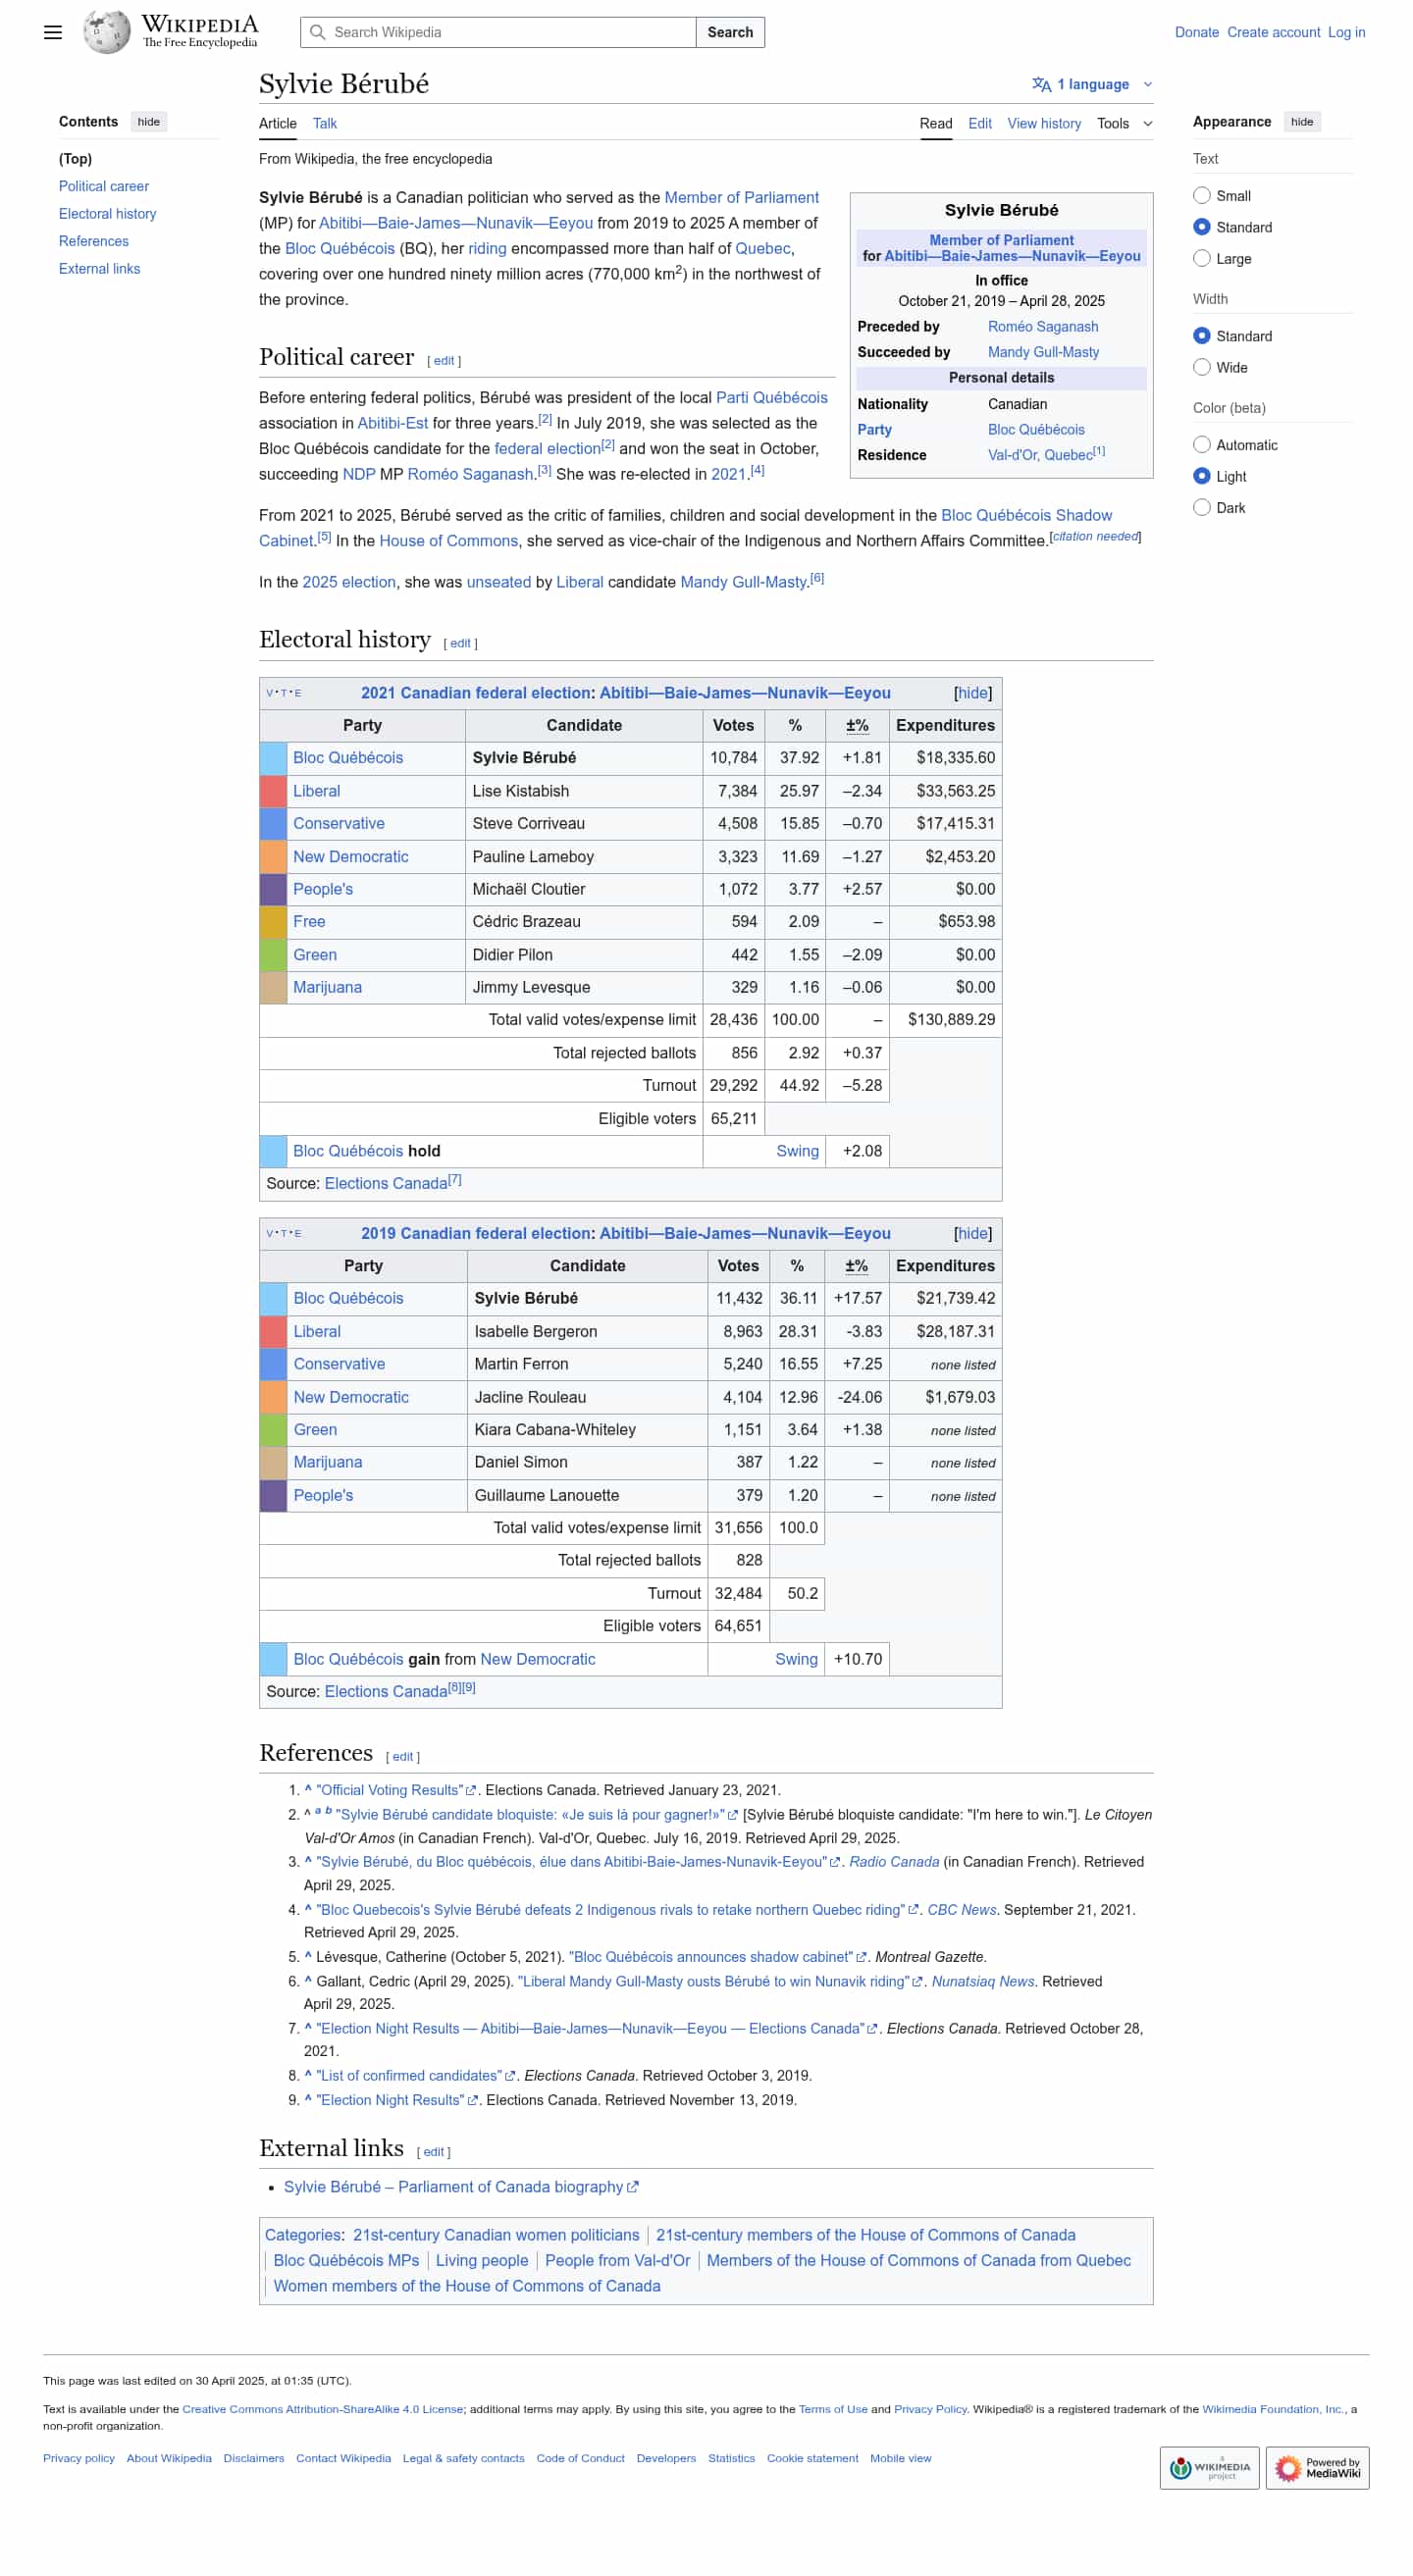
Task: Click the Wikipedia globe logo
Action: [x=107, y=32]
